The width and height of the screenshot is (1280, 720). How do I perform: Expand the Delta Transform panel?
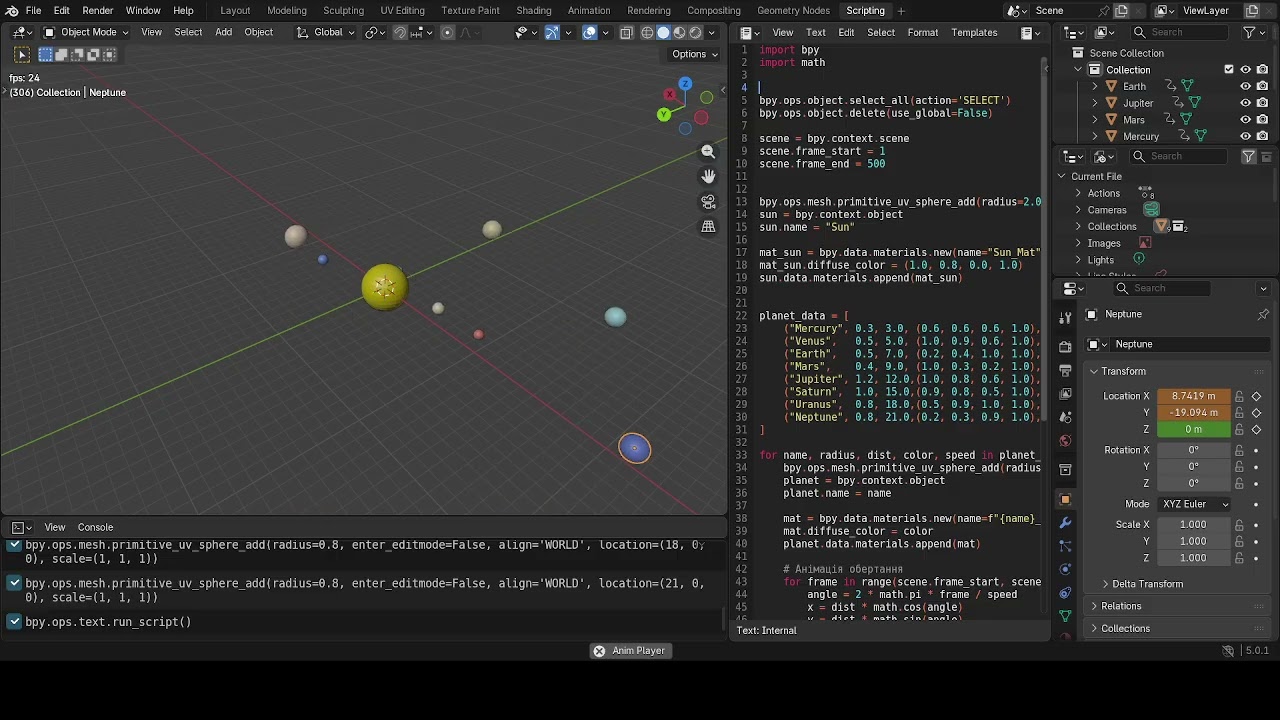point(1148,584)
